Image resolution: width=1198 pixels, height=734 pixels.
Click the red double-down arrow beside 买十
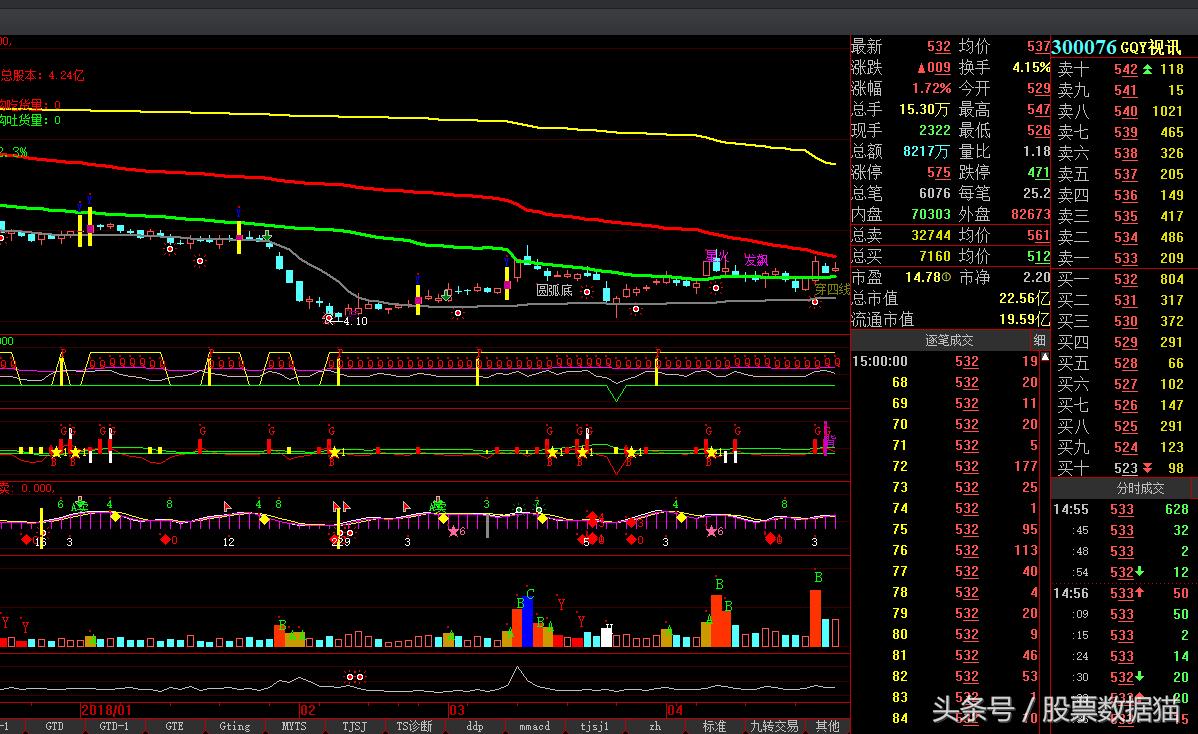[x=1147, y=469]
